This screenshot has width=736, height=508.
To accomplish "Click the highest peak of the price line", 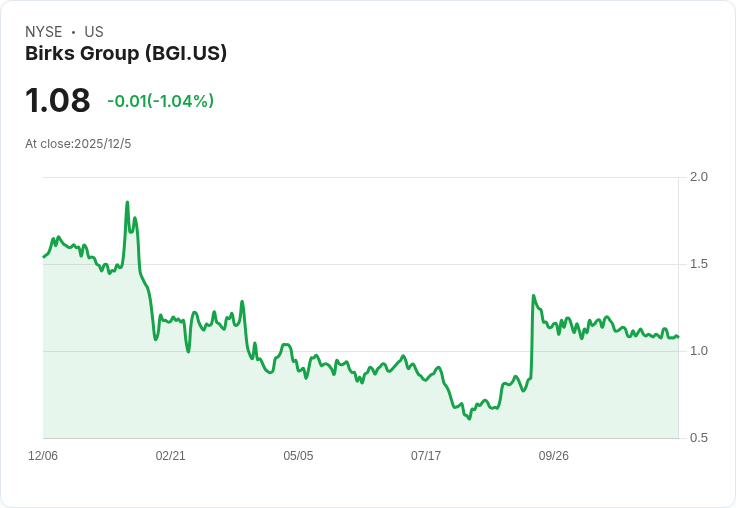I will click(x=127, y=202).
